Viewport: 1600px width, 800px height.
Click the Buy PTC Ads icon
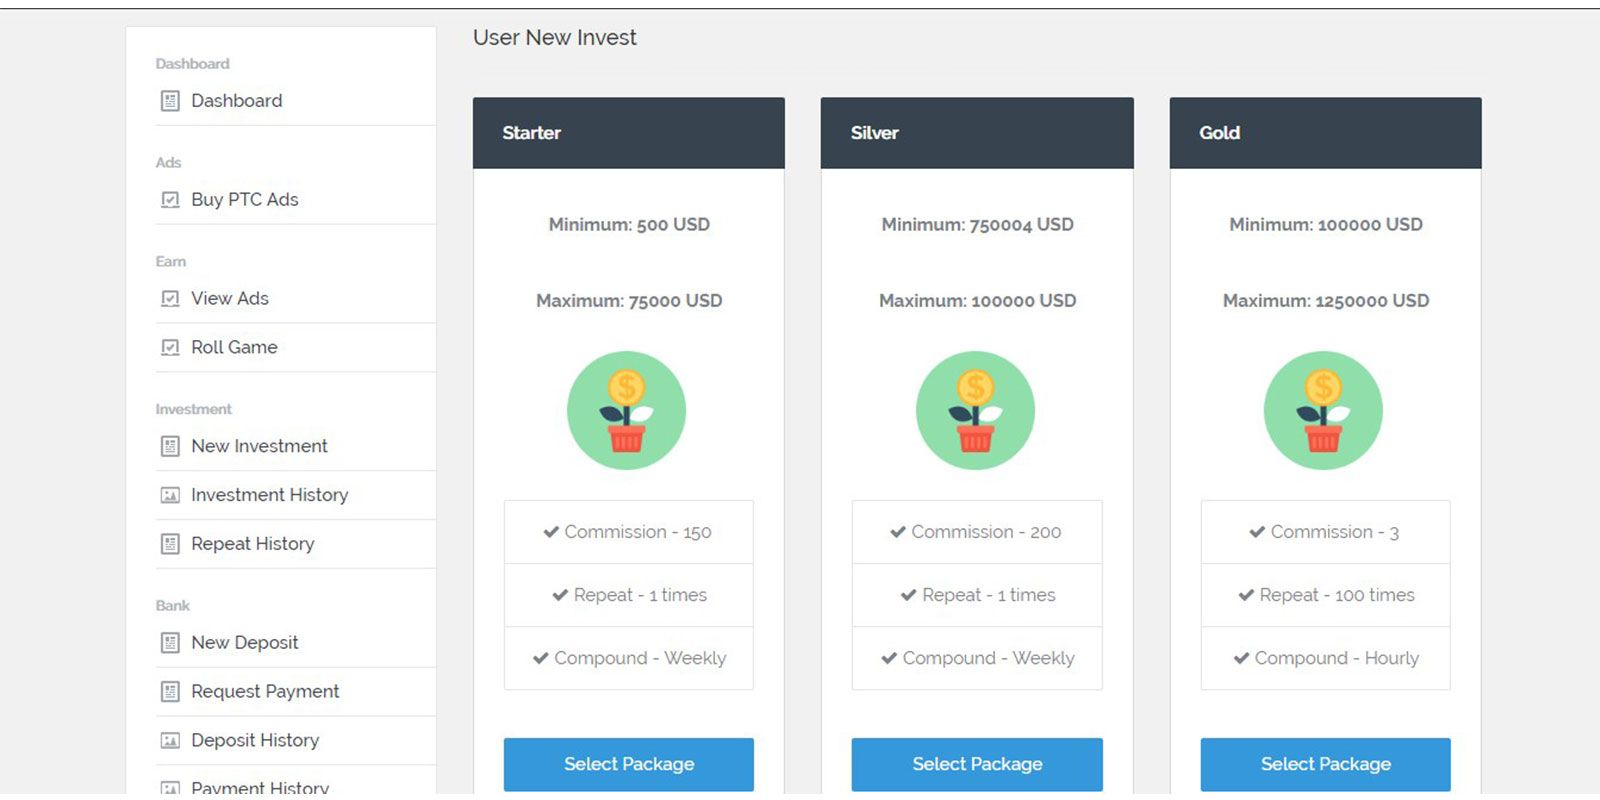170,200
